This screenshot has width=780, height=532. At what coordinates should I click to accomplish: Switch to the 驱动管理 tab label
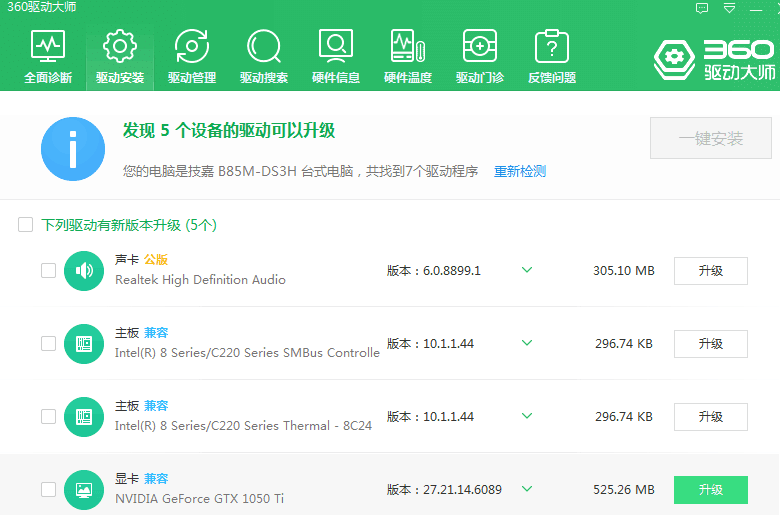click(x=192, y=78)
